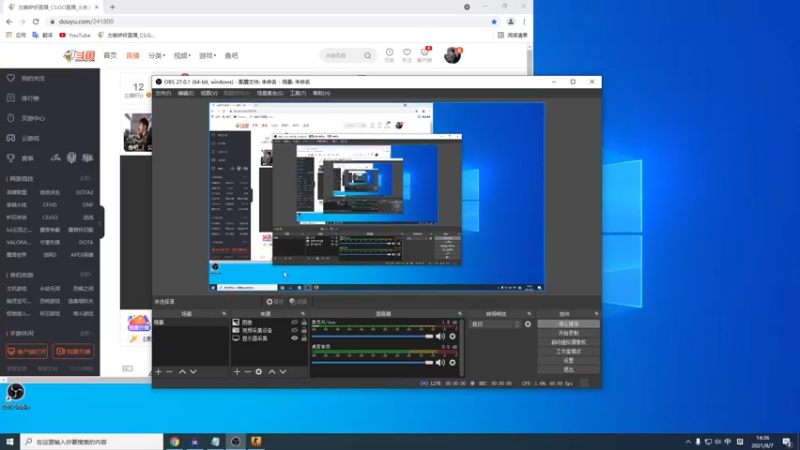
Task: Open settings gear for the microphone audio channel
Action: point(453,336)
